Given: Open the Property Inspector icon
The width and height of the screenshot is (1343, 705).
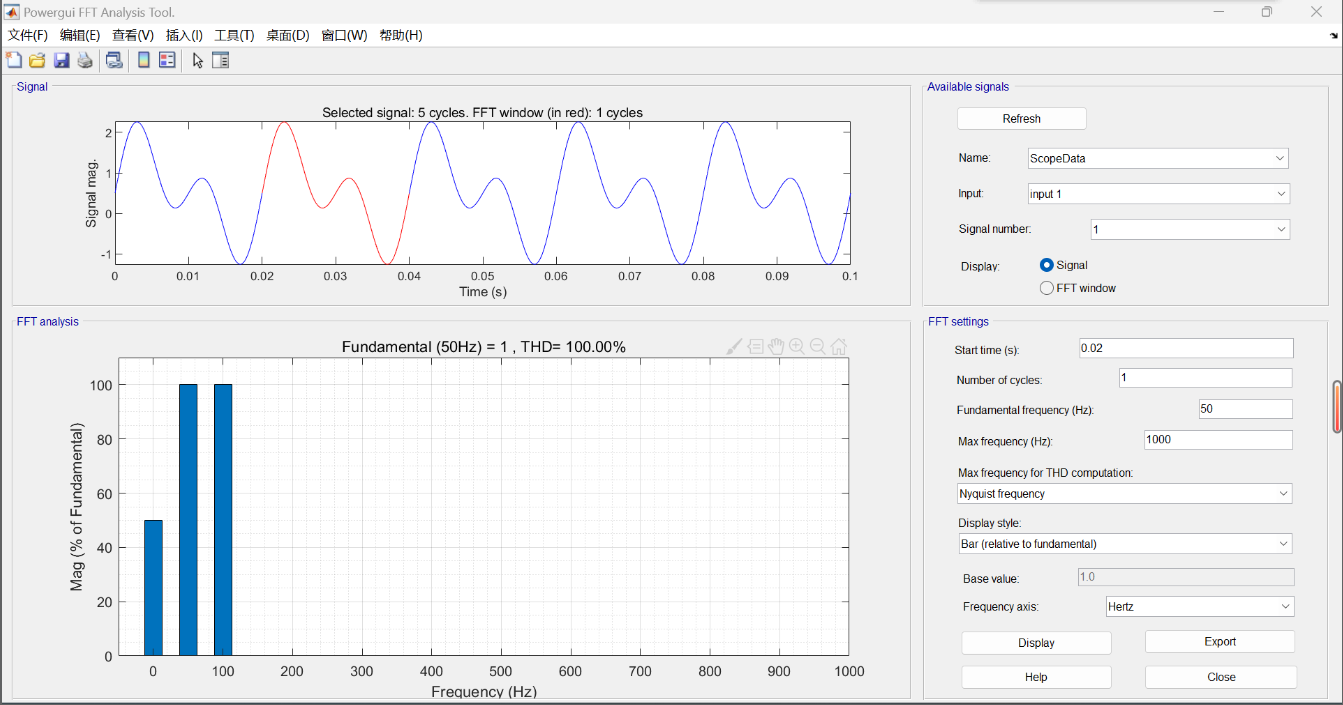Looking at the screenshot, I should [221, 60].
